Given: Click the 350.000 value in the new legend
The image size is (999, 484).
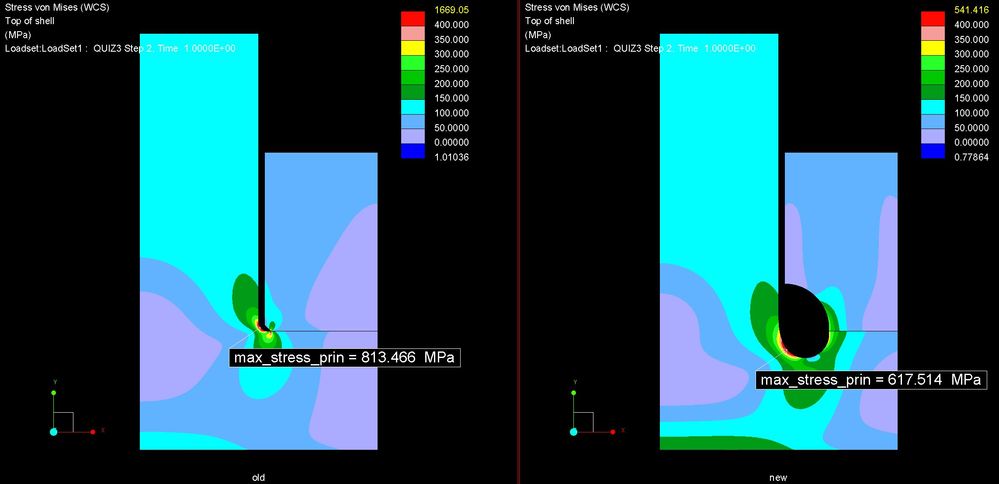Looking at the screenshot, I should coord(971,39).
